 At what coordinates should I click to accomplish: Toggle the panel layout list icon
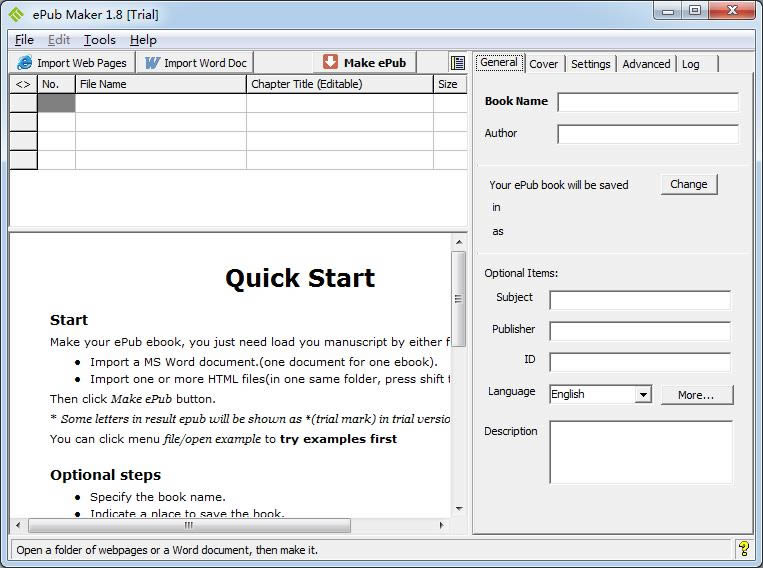pos(457,63)
